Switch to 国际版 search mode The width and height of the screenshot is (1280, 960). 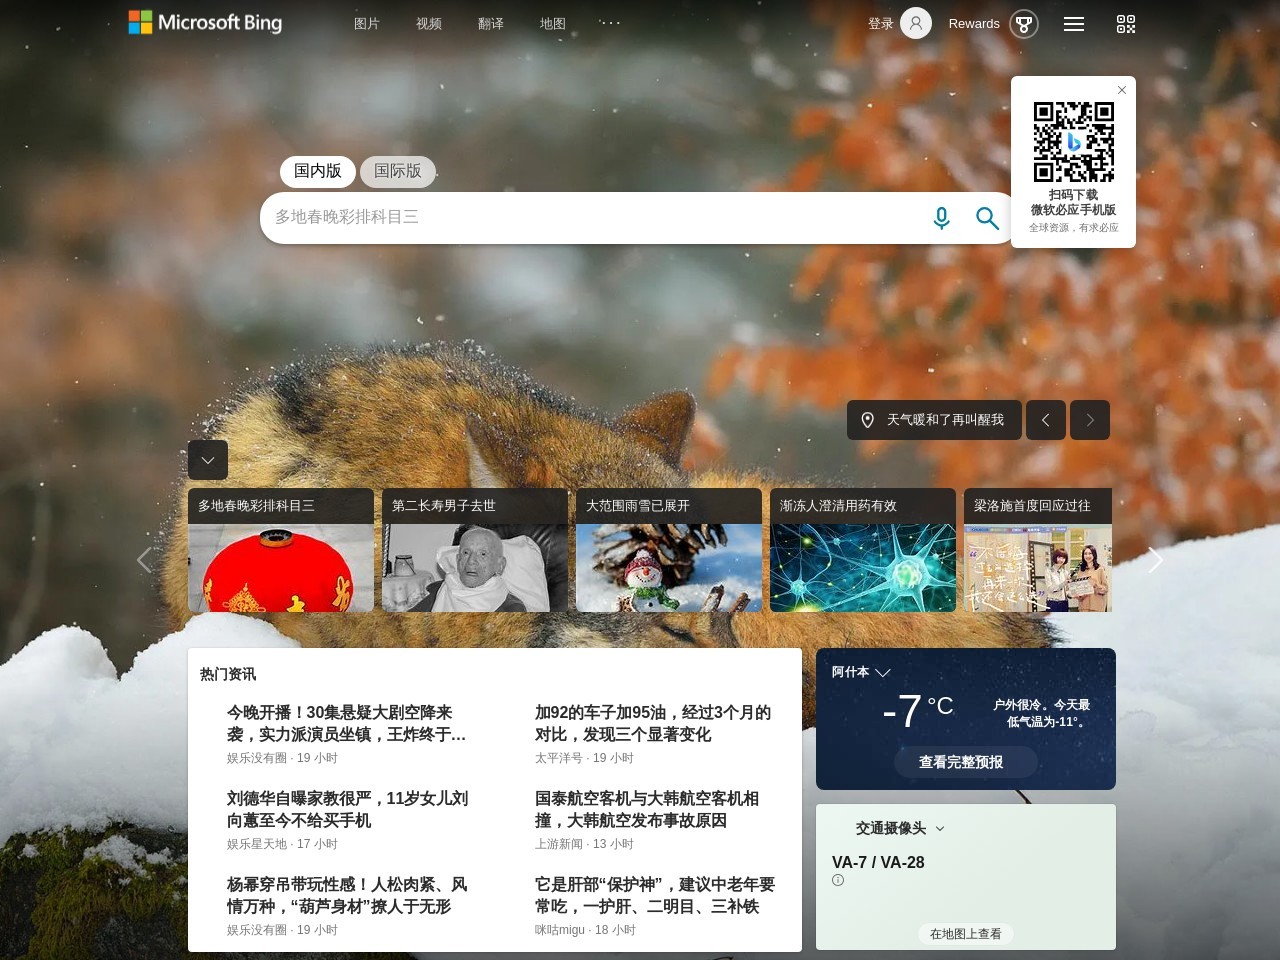coord(397,171)
